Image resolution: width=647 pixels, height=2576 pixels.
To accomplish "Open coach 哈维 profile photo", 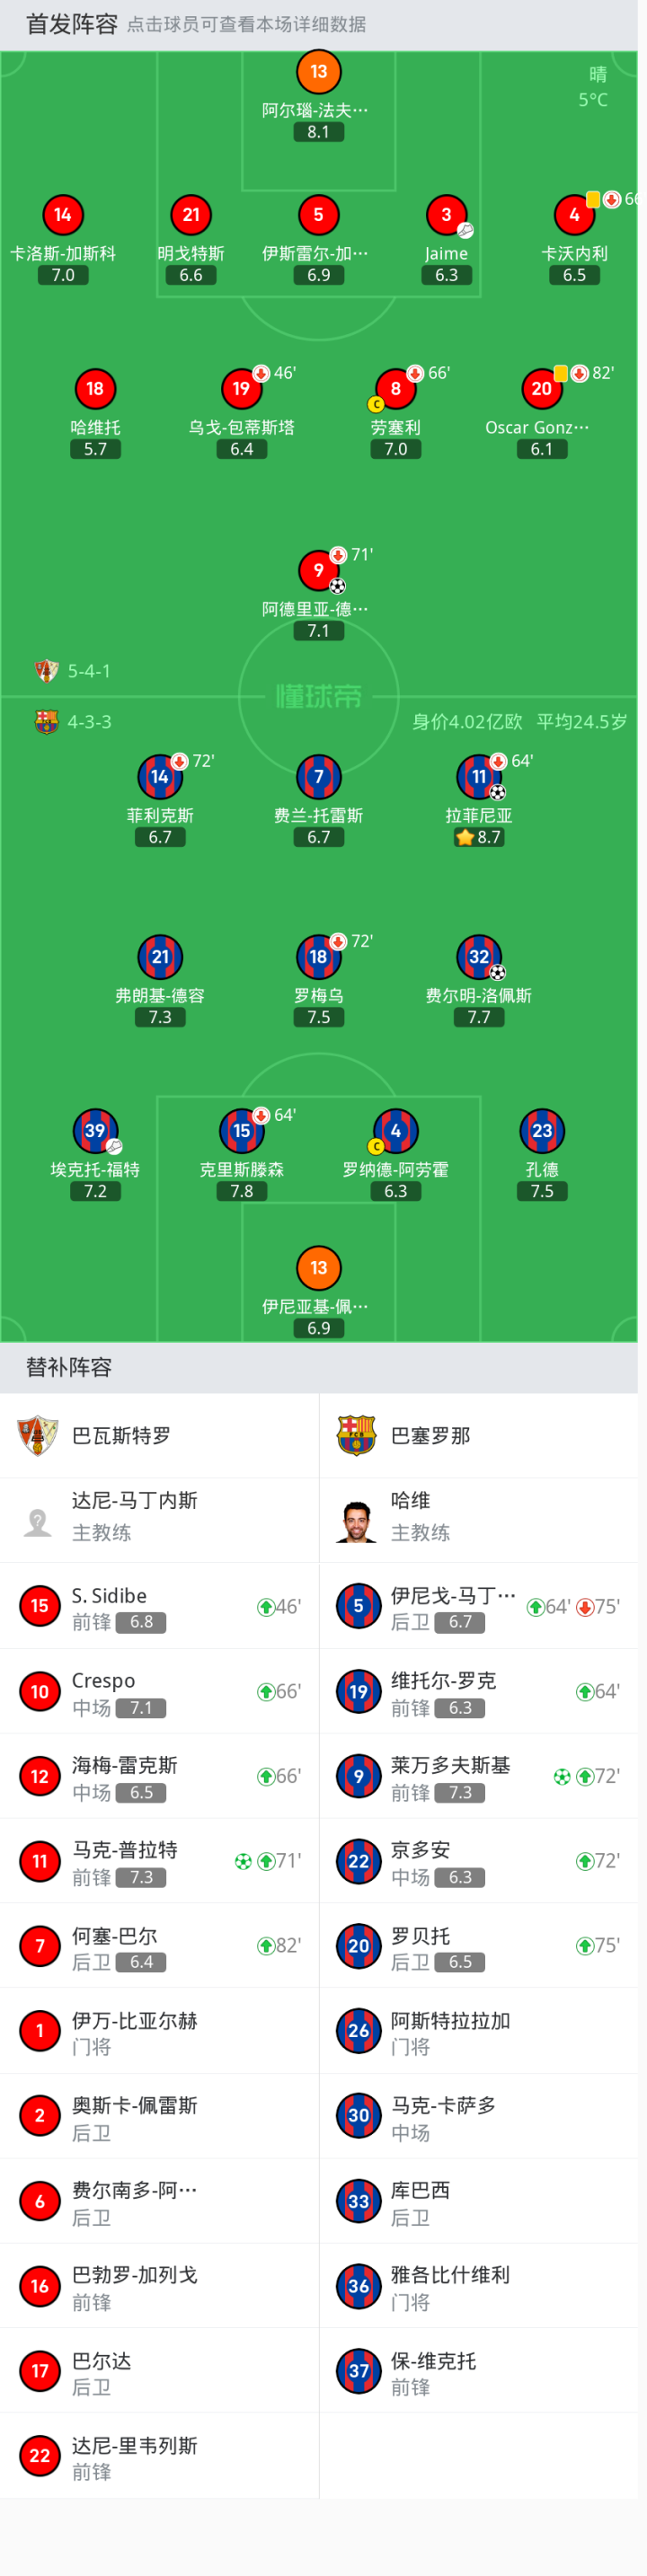I will [356, 1521].
